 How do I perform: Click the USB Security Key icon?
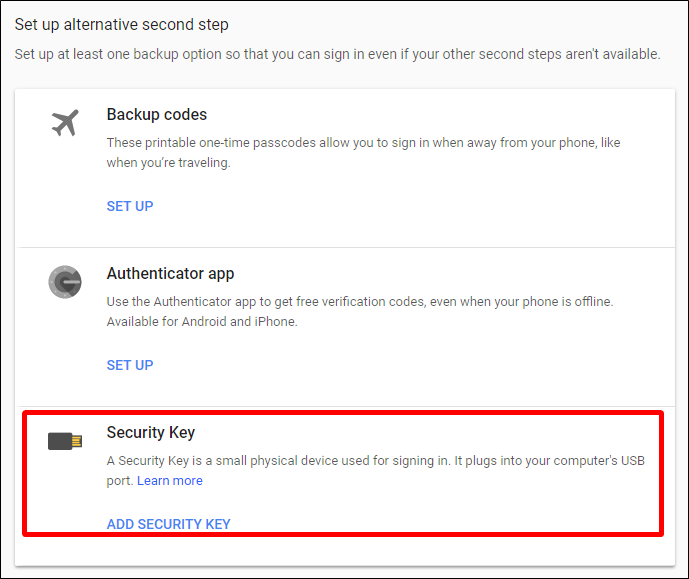pyautogui.click(x=65, y=441)
